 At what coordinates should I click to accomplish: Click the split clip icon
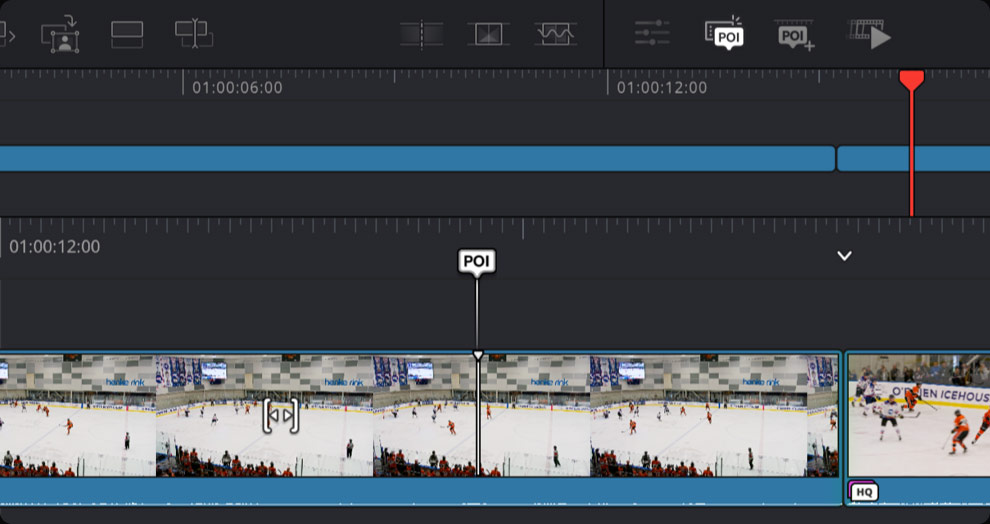coord(421,34)
